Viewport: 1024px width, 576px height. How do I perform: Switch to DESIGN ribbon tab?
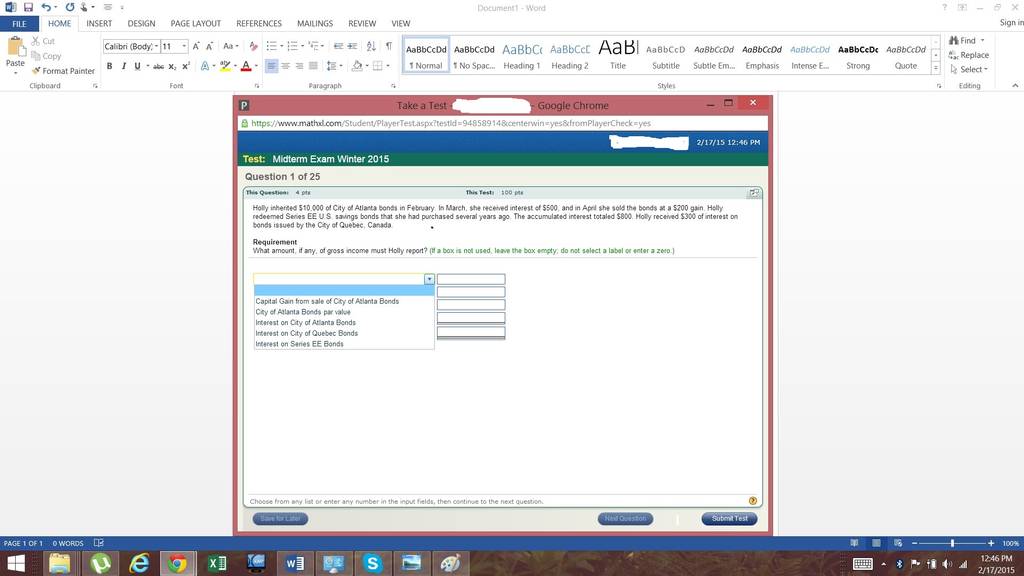point(141,24)
